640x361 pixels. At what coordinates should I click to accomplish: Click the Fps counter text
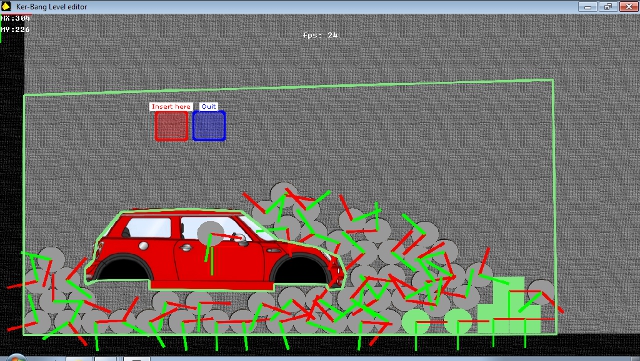[x=320, y=35]
